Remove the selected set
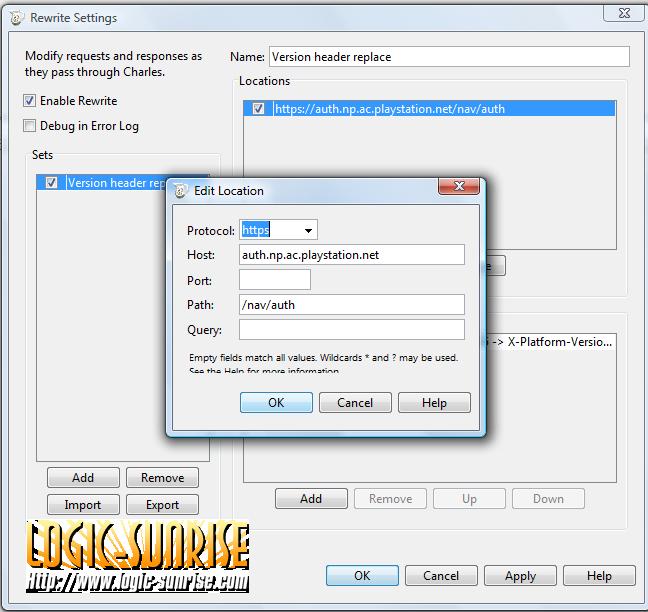The height and width of the screenshot is (612, 648). point(162,478)
